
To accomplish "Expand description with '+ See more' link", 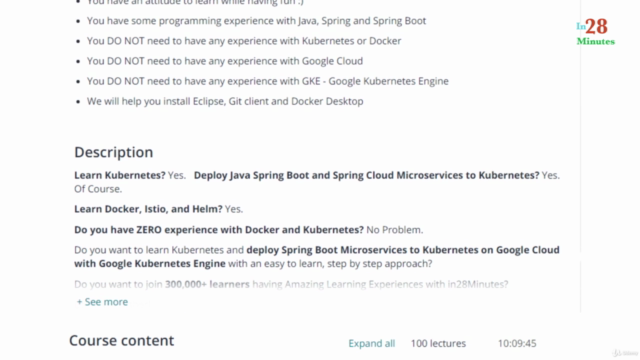I will tap(102, 302).
